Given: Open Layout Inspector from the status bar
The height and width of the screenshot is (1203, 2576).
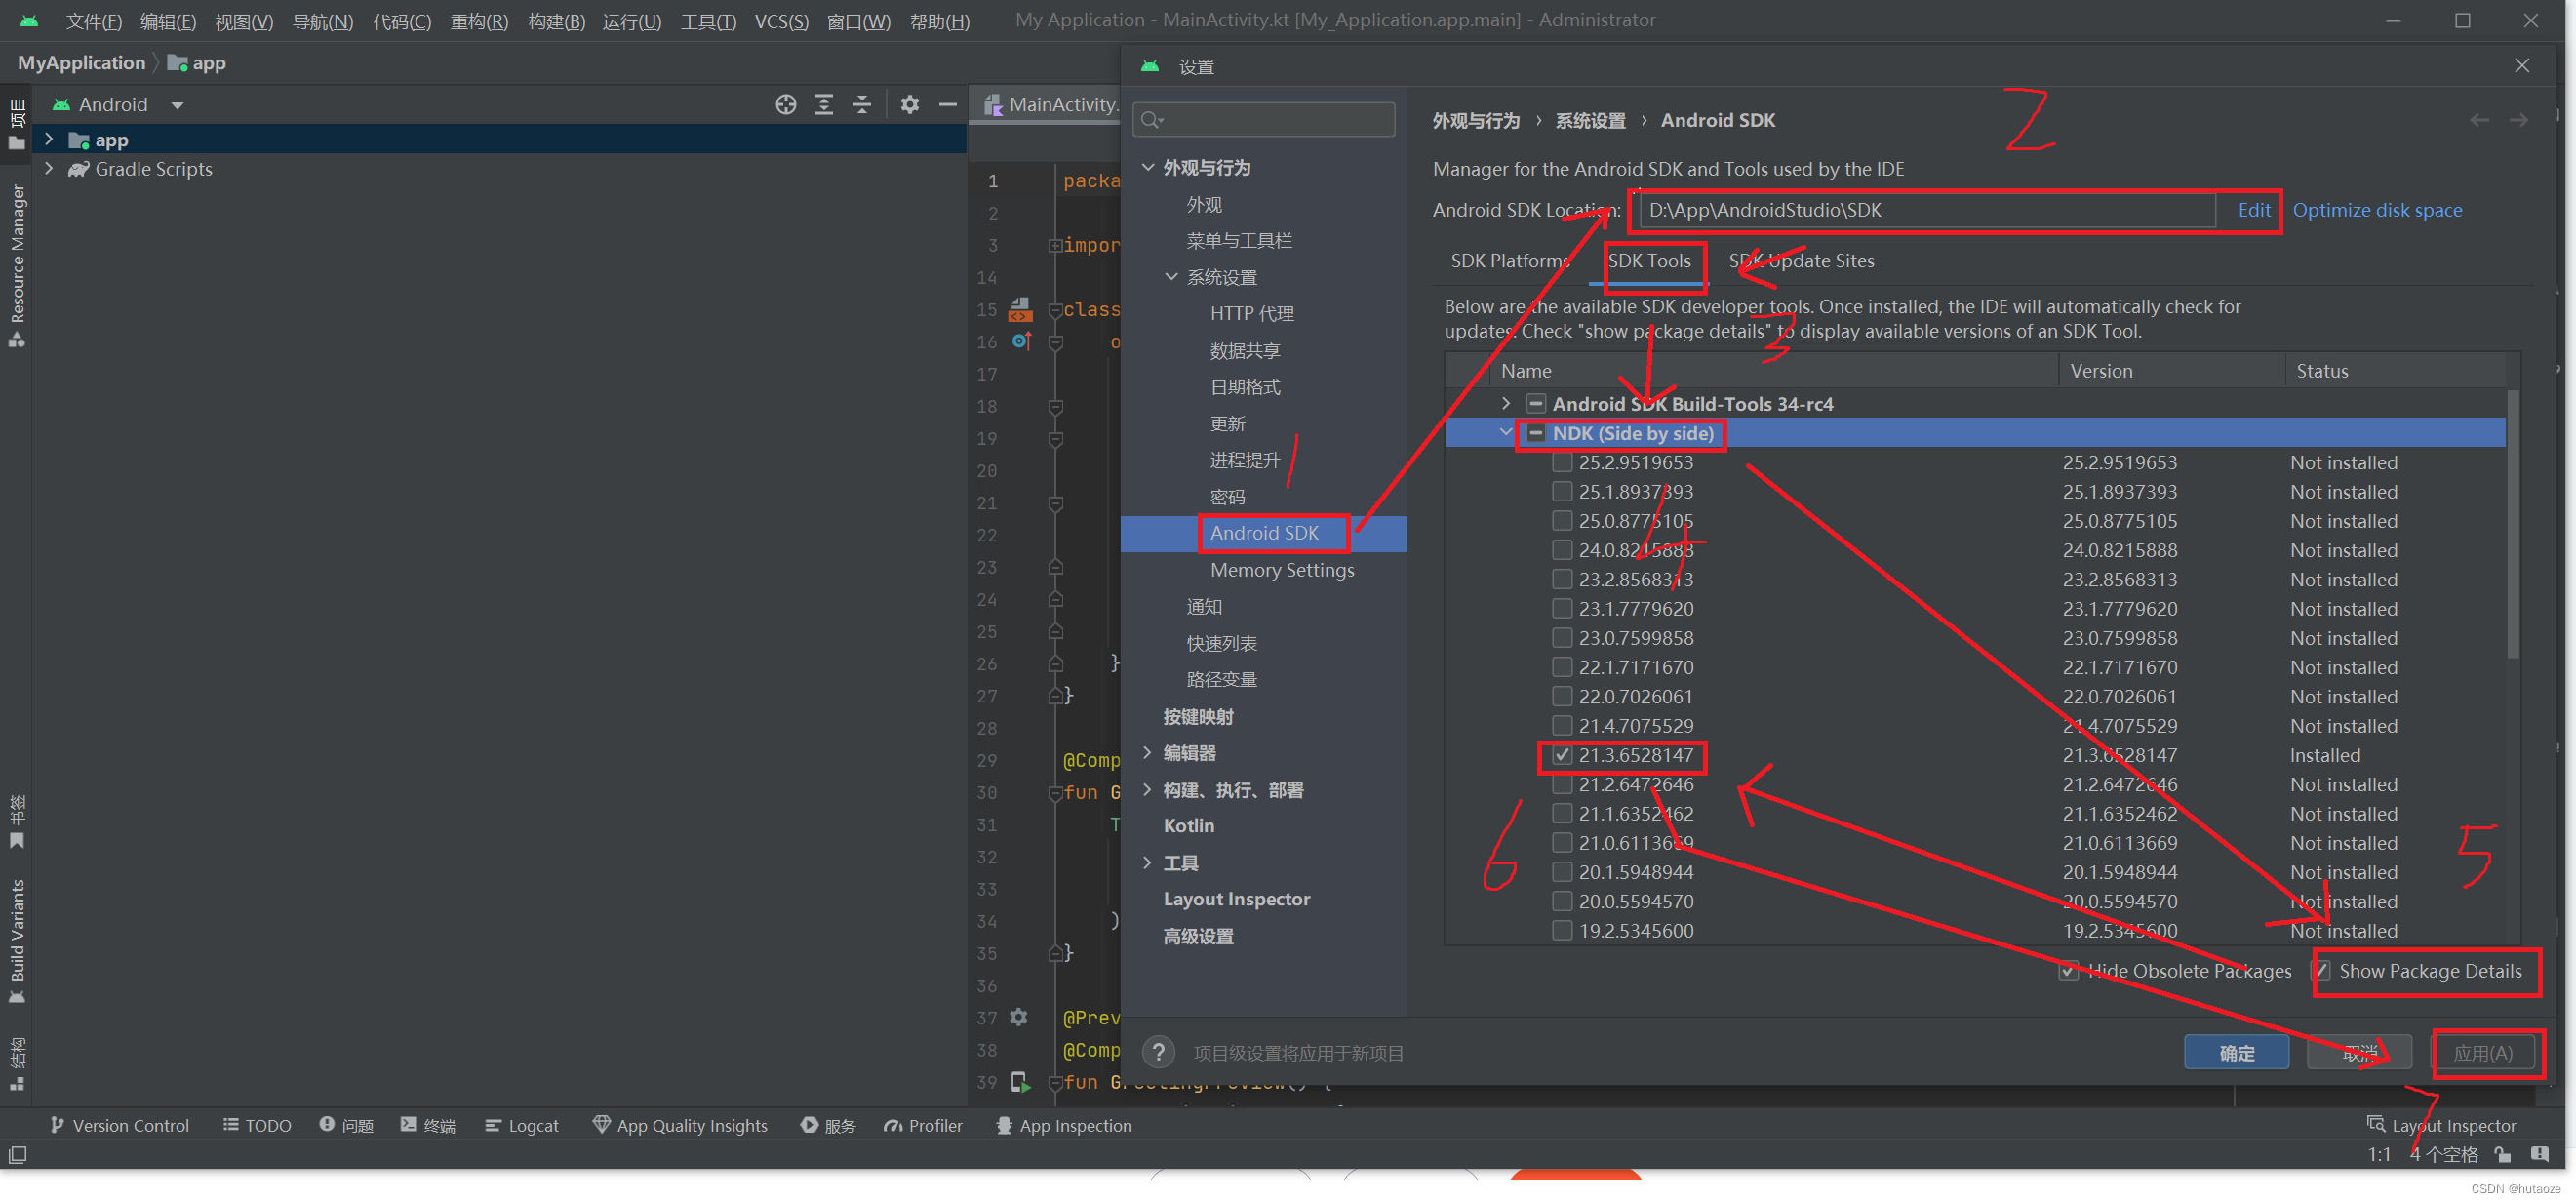Looking at the screenshot, I should coord(2450,1124).
